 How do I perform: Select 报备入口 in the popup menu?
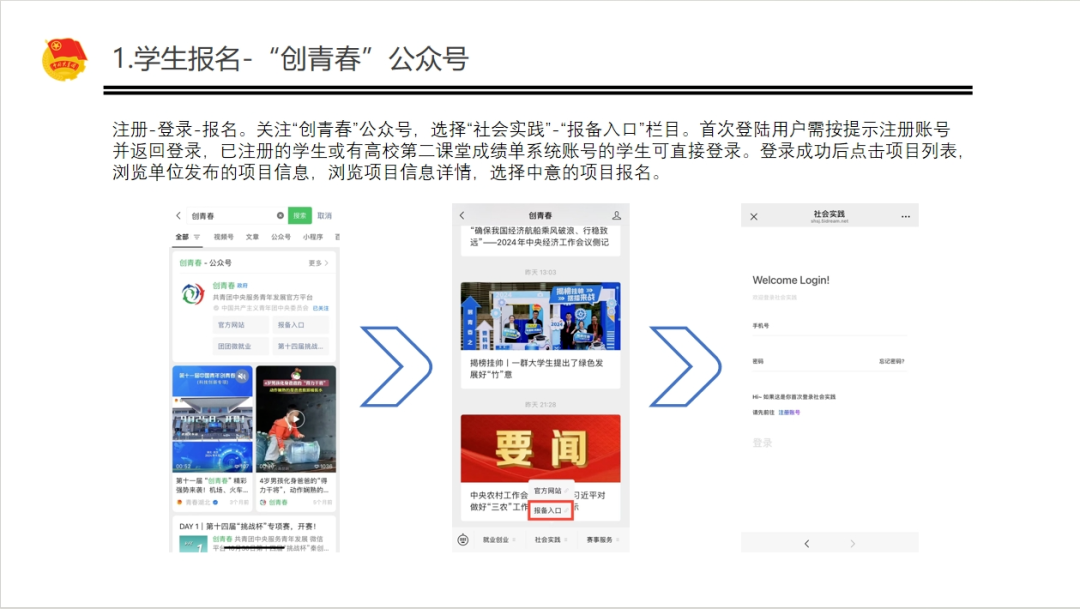(x=549, y=511)
